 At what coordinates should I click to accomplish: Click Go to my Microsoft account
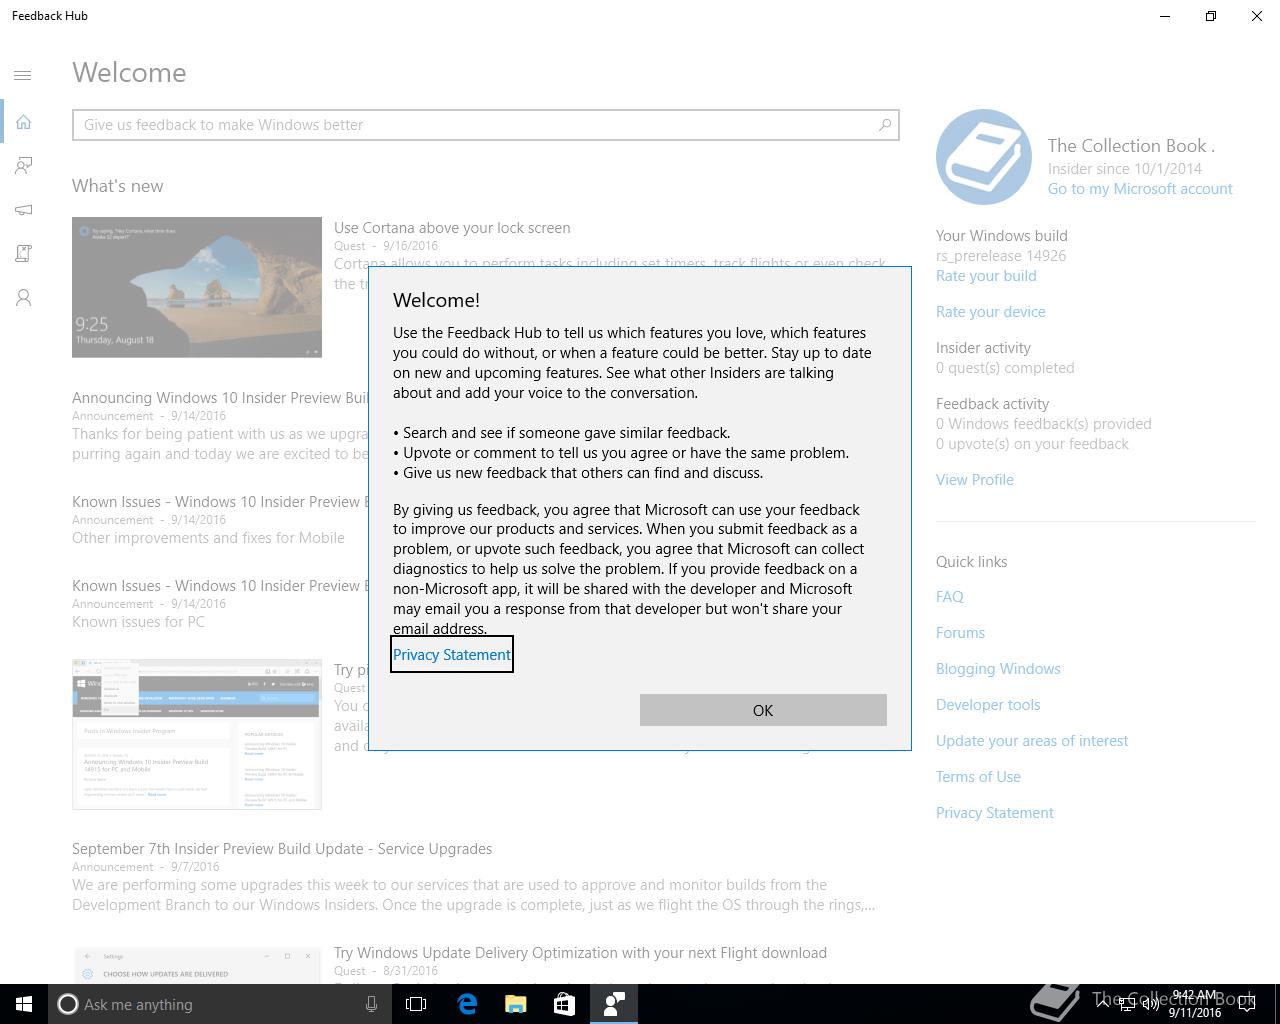pyautogui.click(x=1140, y=189)
